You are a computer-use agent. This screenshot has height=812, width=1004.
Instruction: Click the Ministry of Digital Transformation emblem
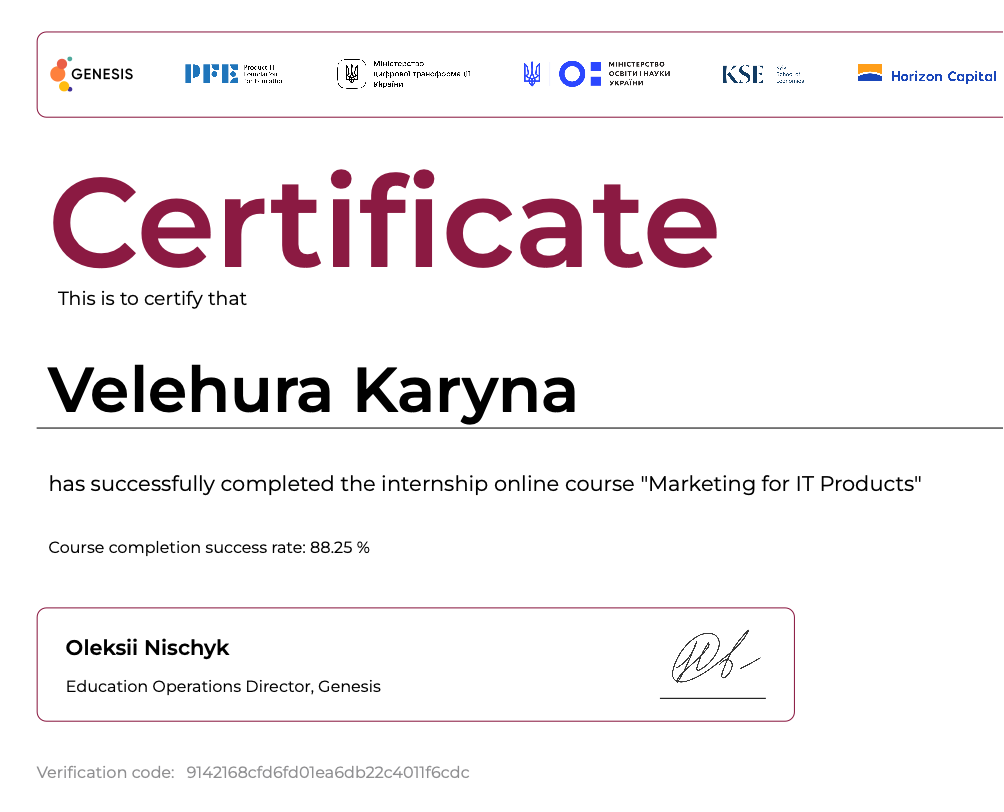(x=352, y=74)
